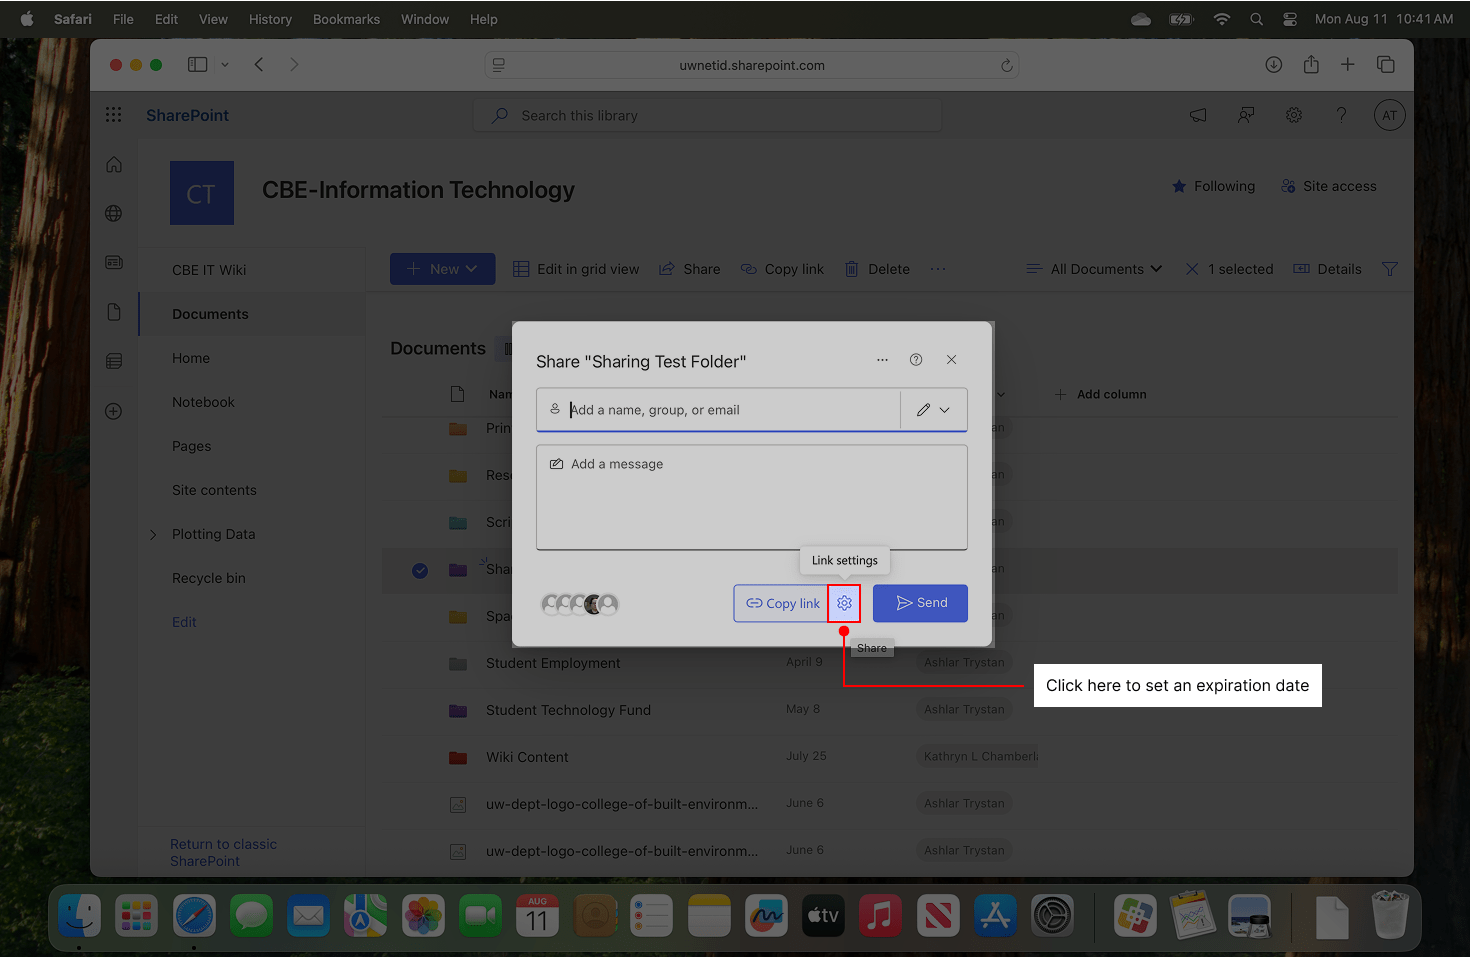Expand the Plotting Data section
This screenshot has width=1470, height=957.
point(152,534)
